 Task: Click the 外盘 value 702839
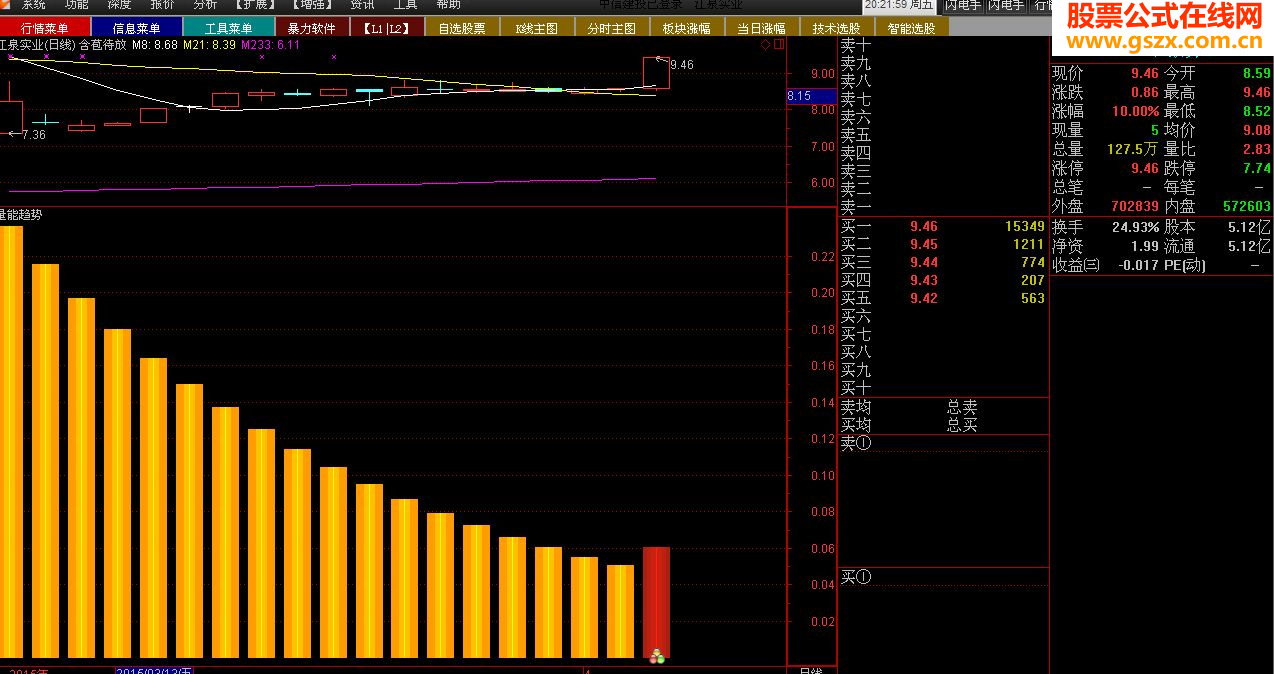pyautogui.click(x=1135, y=206)
